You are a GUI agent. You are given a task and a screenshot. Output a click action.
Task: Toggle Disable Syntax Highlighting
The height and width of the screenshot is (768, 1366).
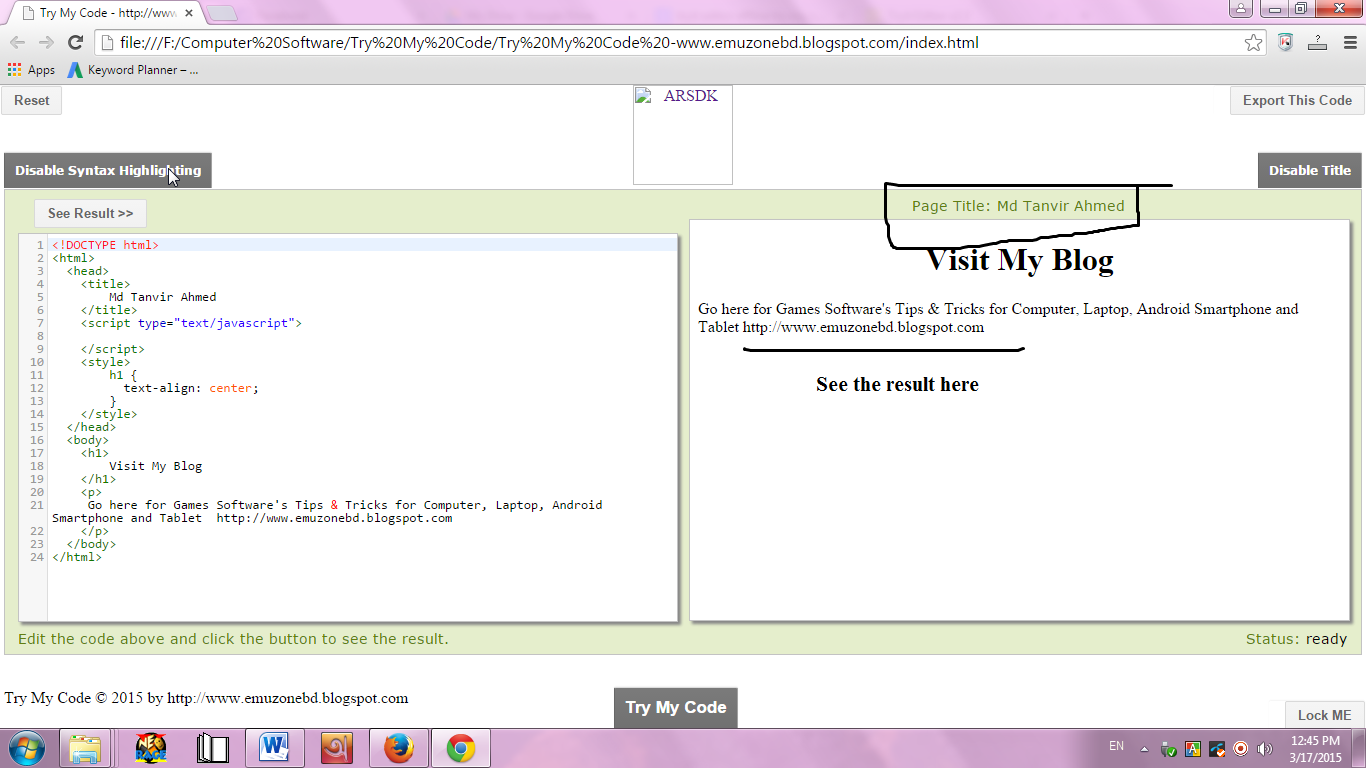(x=108, y=170)
